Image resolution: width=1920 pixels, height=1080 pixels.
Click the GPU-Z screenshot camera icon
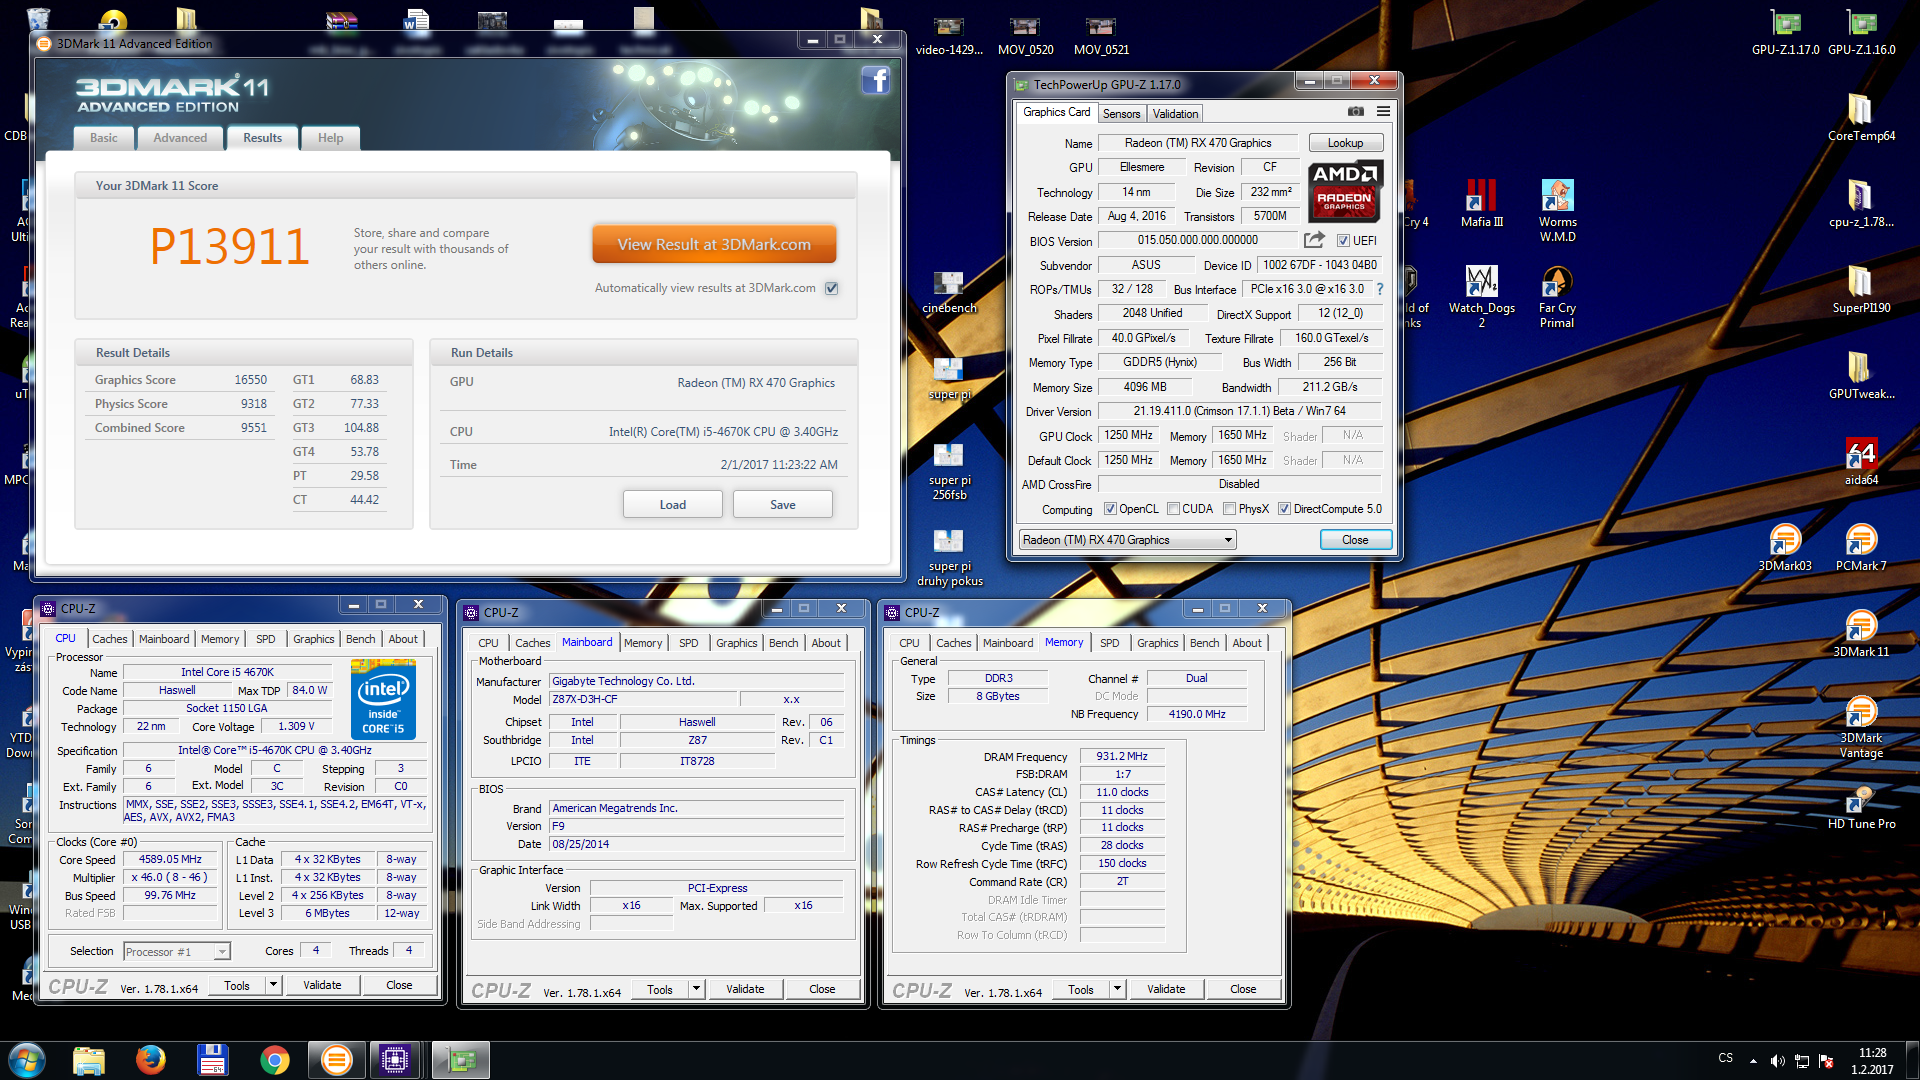pos(1356,111)
